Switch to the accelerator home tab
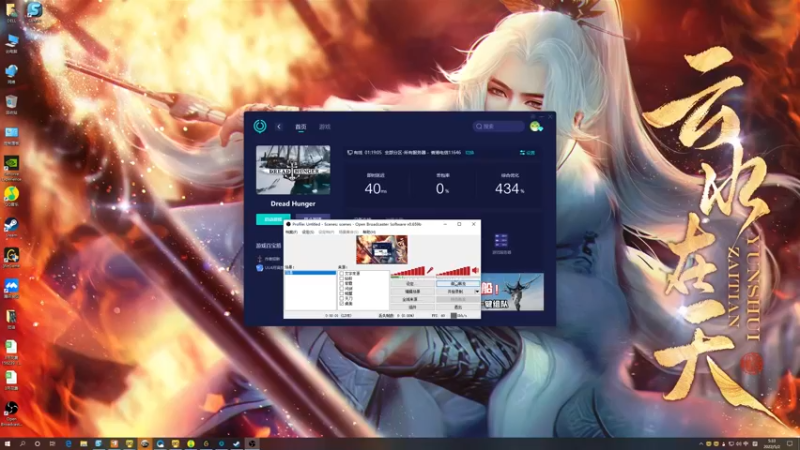This screenshot has height=450, width=800. click(x=301, y=127)
